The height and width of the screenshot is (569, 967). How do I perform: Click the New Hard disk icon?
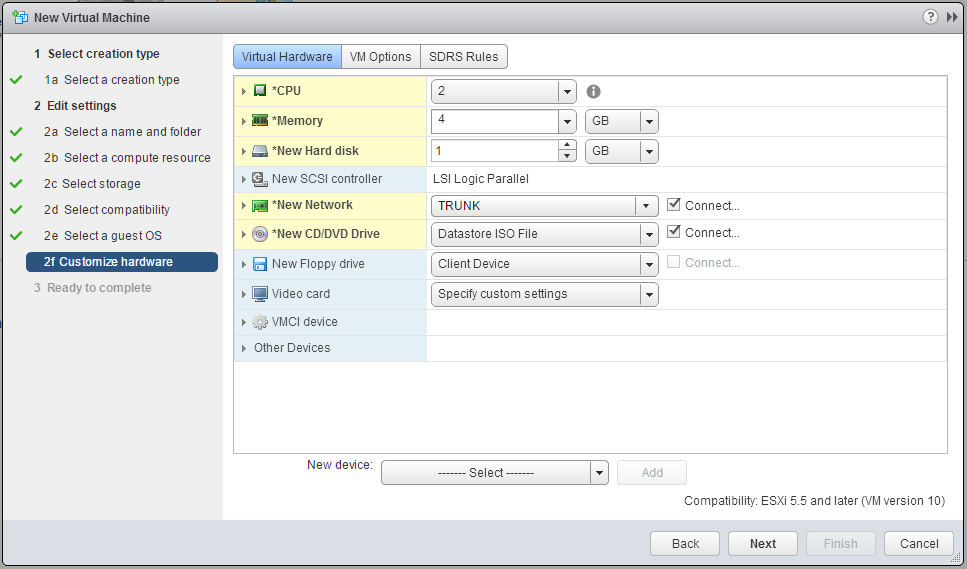[x=260, y=151]
